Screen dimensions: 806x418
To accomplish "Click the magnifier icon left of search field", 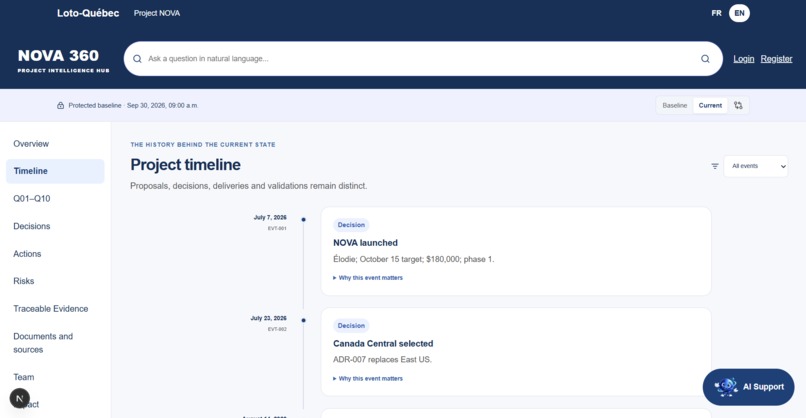I will click(137, 59).
